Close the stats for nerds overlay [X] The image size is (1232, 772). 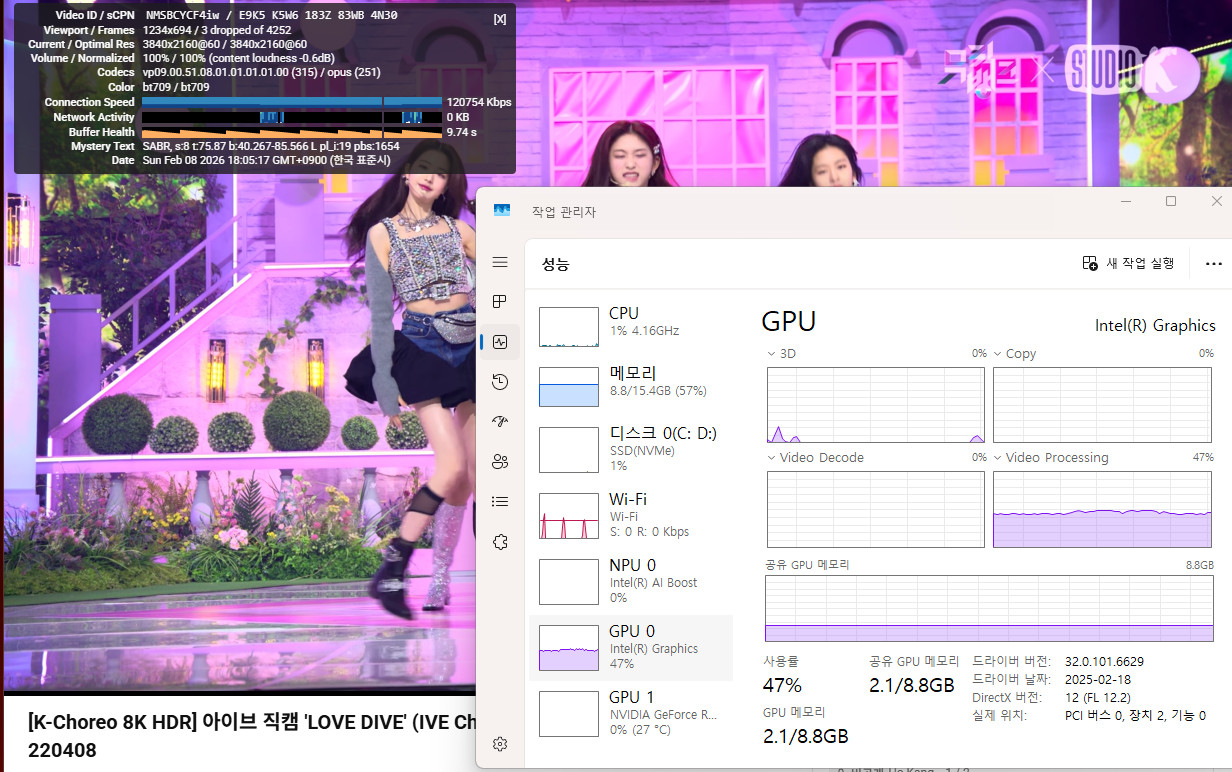pos(500,19)
